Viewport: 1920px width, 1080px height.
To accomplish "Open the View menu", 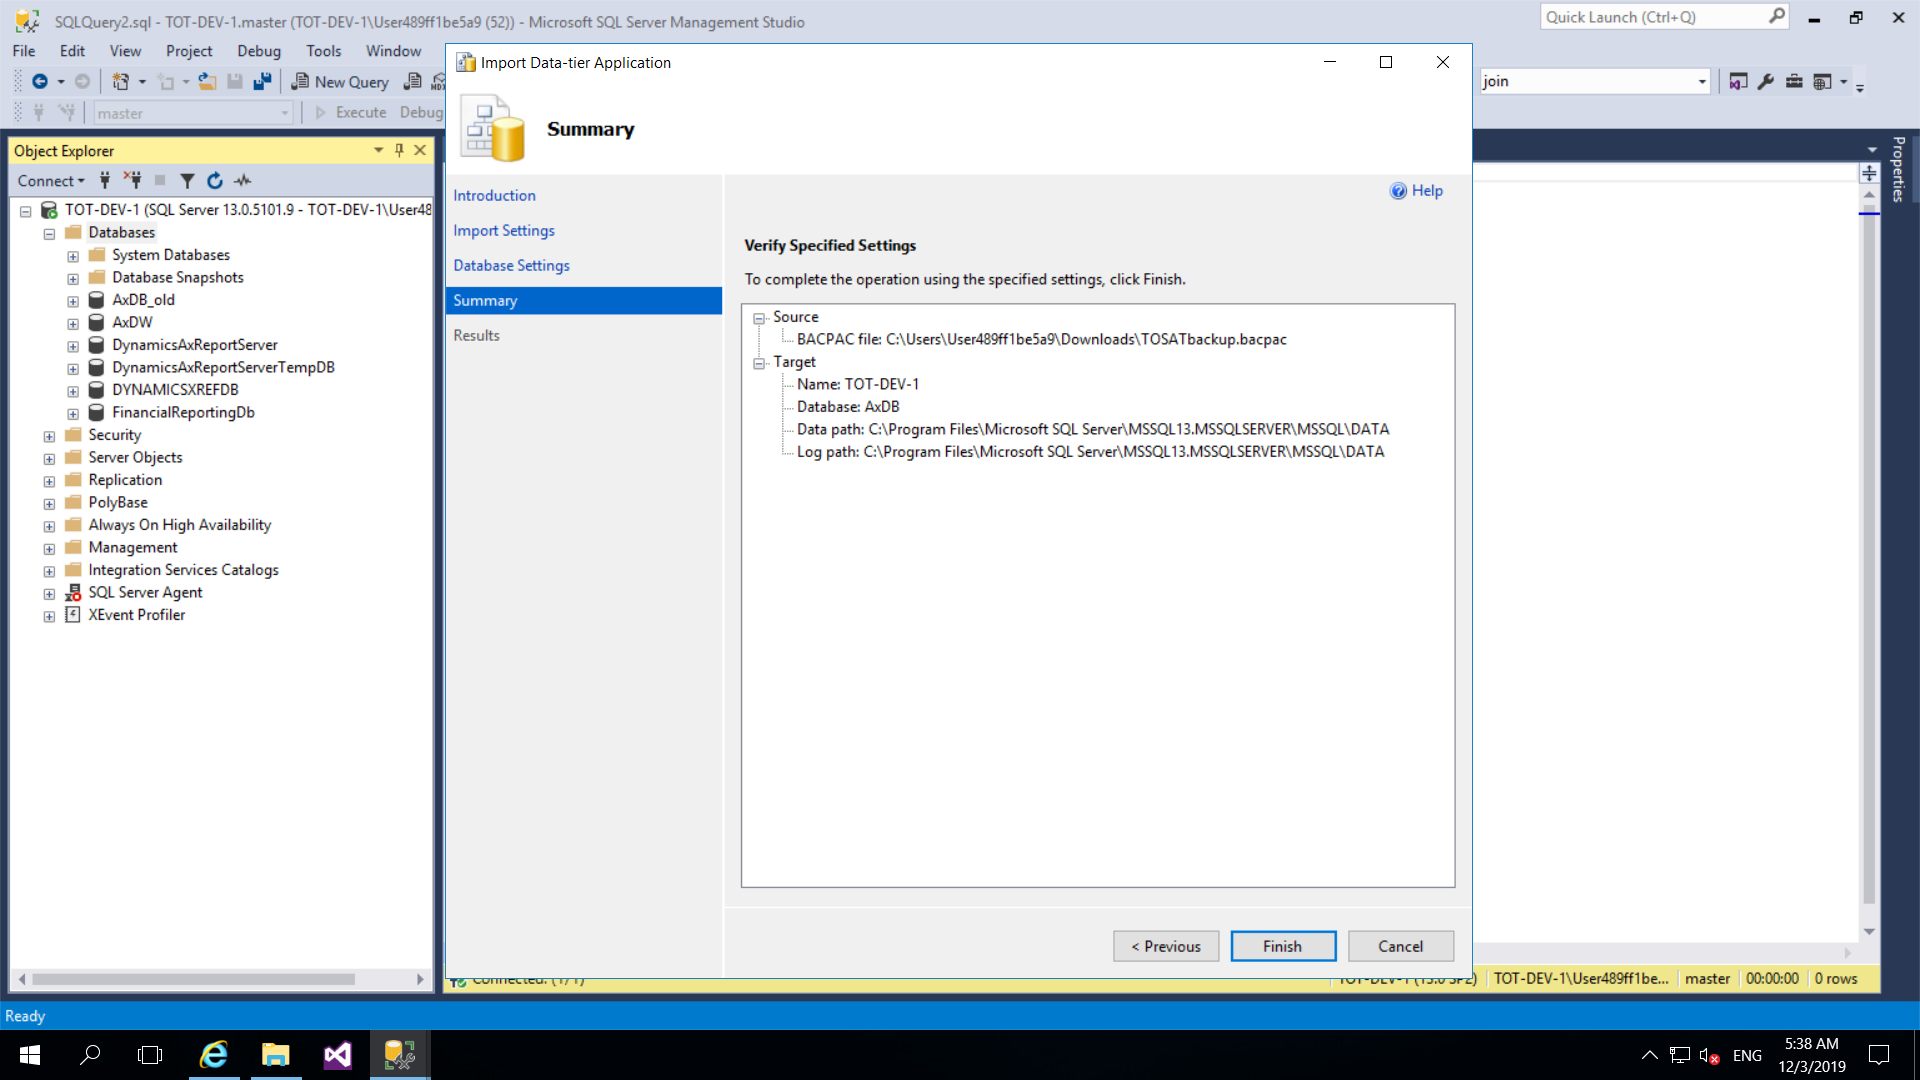I will (125, 51).
